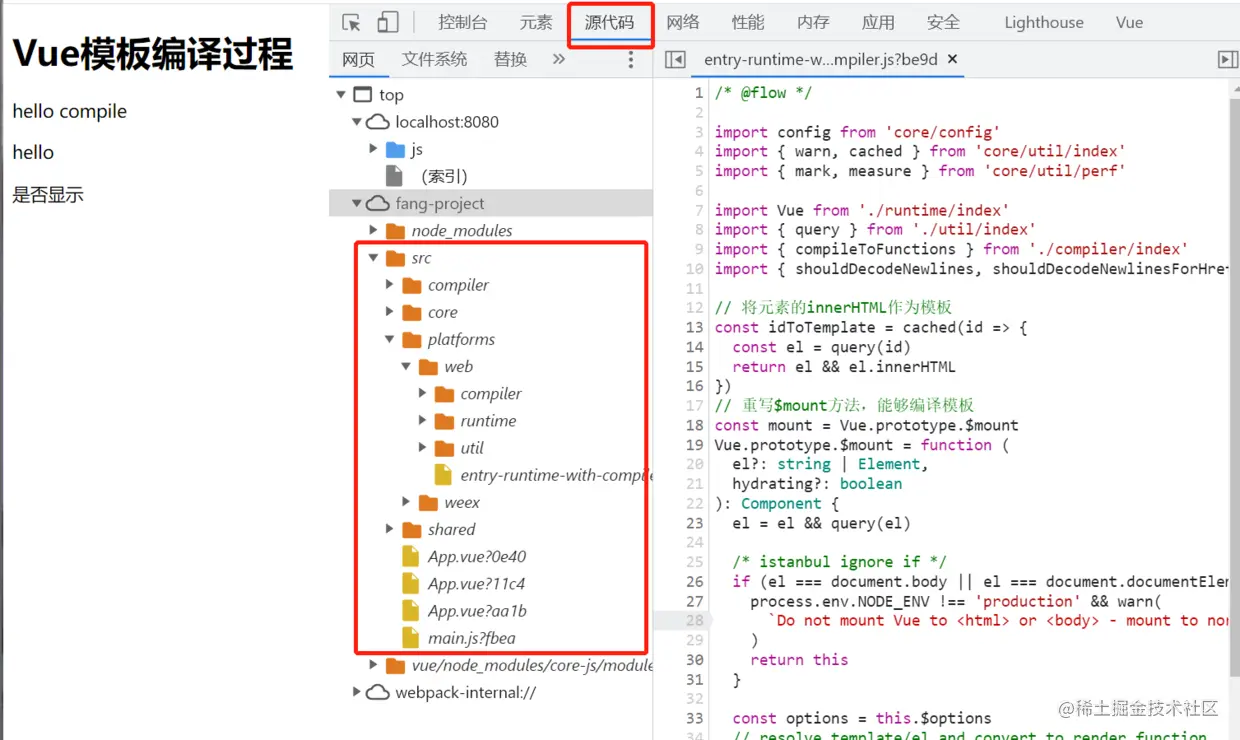
Task: Open the more options kebab menu
Action: (630, 60)
